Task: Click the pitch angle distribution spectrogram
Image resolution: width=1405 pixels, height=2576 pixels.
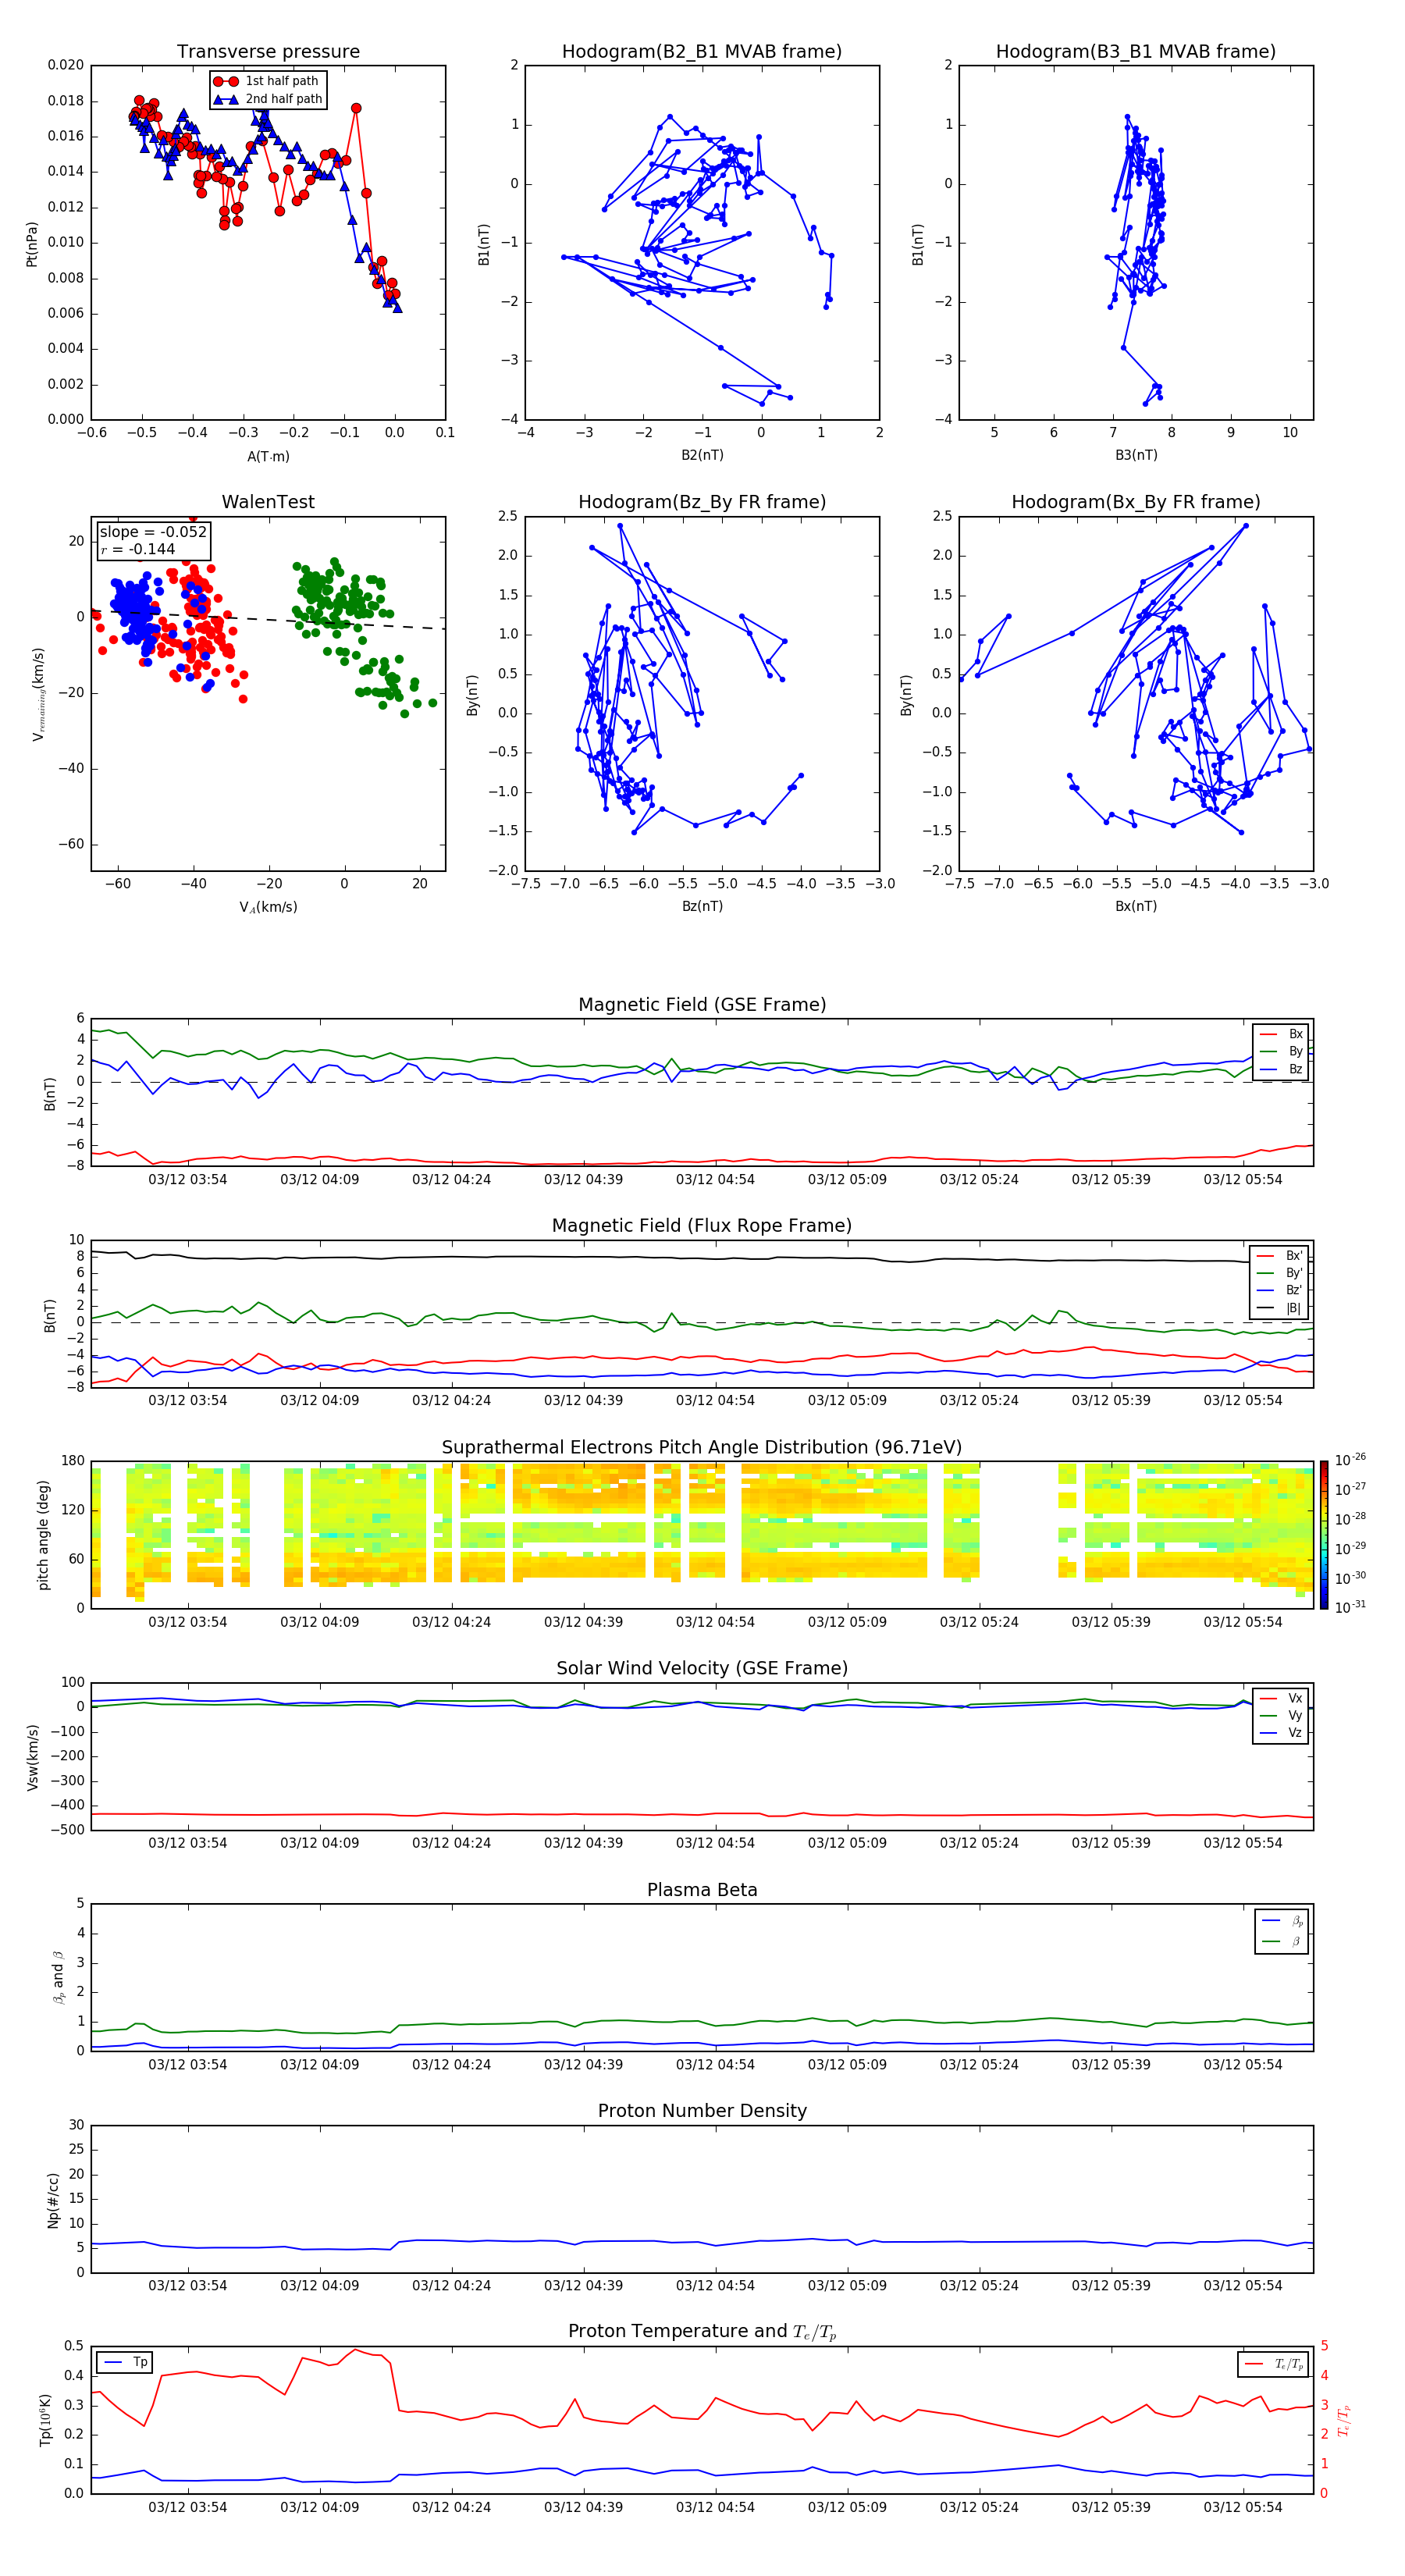Action: point(702,1535)
